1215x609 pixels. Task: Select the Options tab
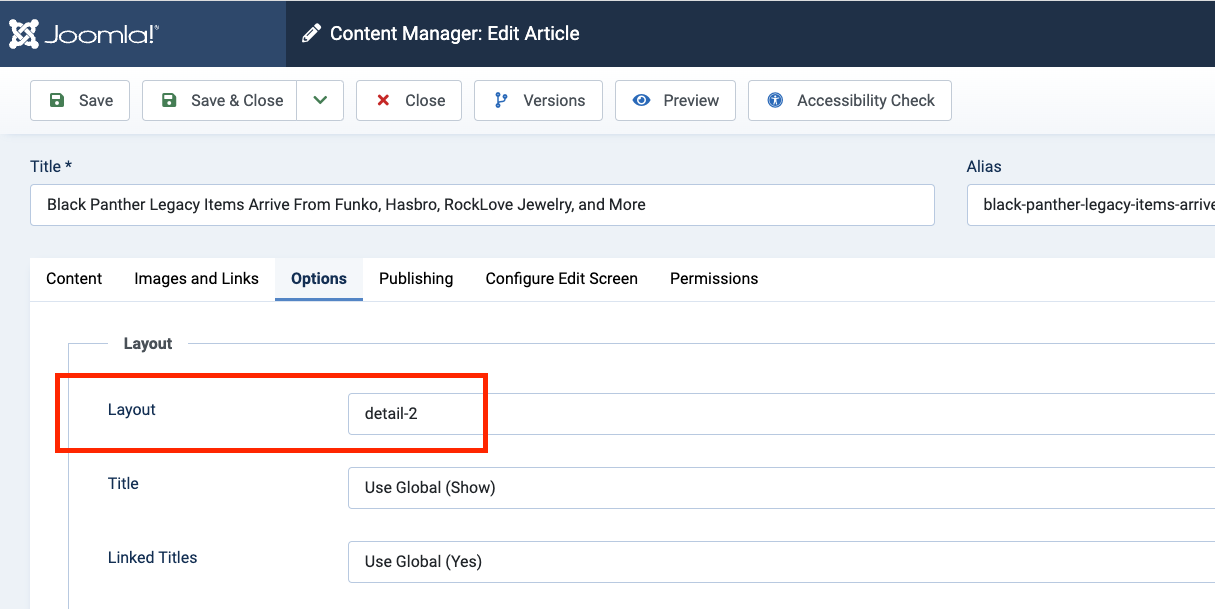point(319,279)
